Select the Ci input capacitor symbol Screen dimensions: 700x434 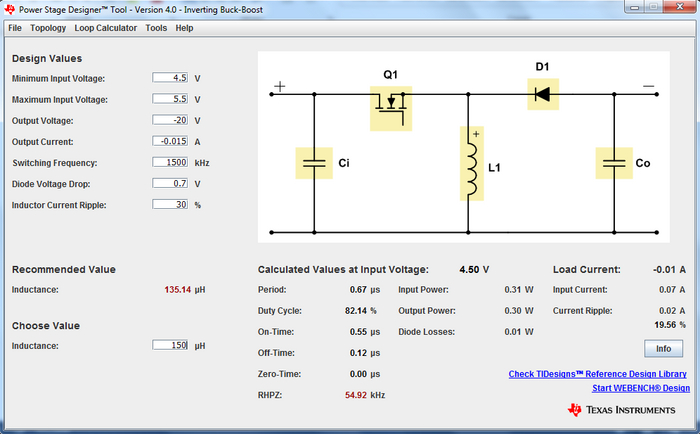[x=314, y=163]
